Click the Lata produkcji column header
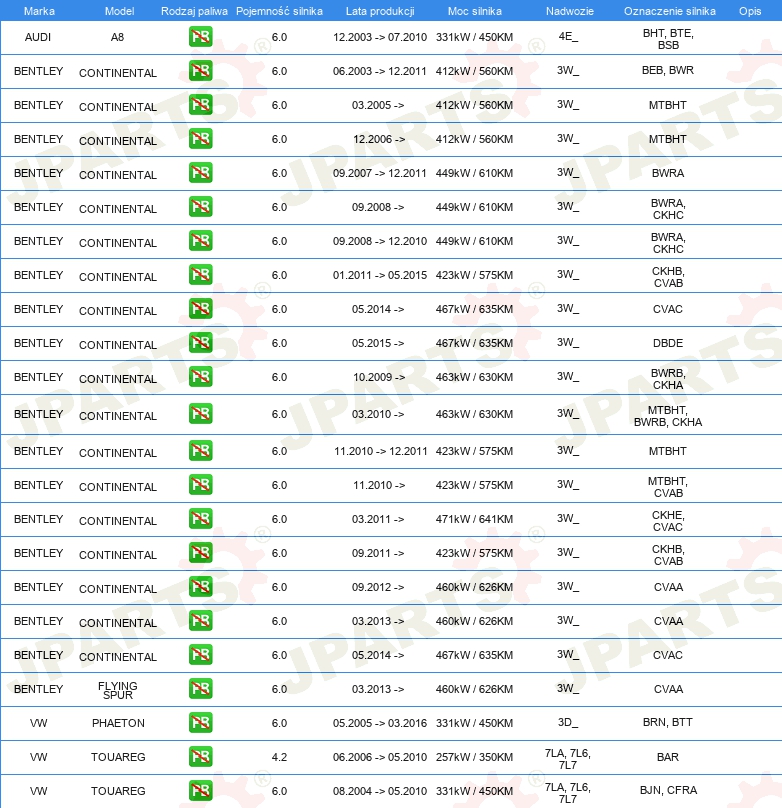The image size is (782, 808). [380, 11]
